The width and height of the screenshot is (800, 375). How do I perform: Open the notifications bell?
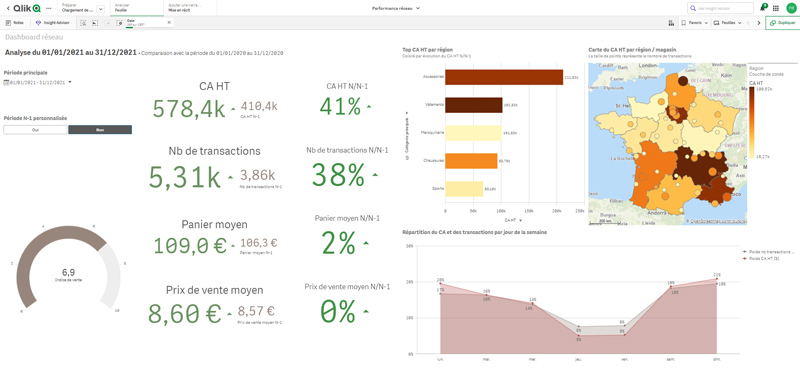click(764, 8)
